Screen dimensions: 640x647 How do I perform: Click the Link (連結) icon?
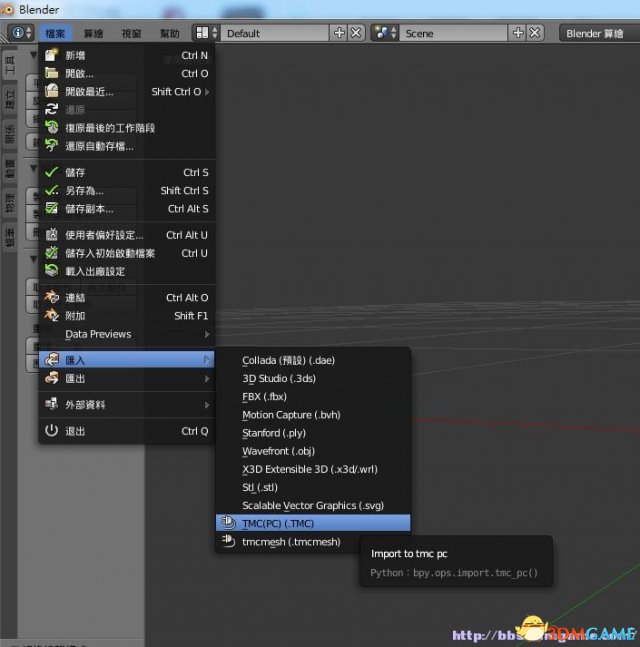[x=52, y=297]
